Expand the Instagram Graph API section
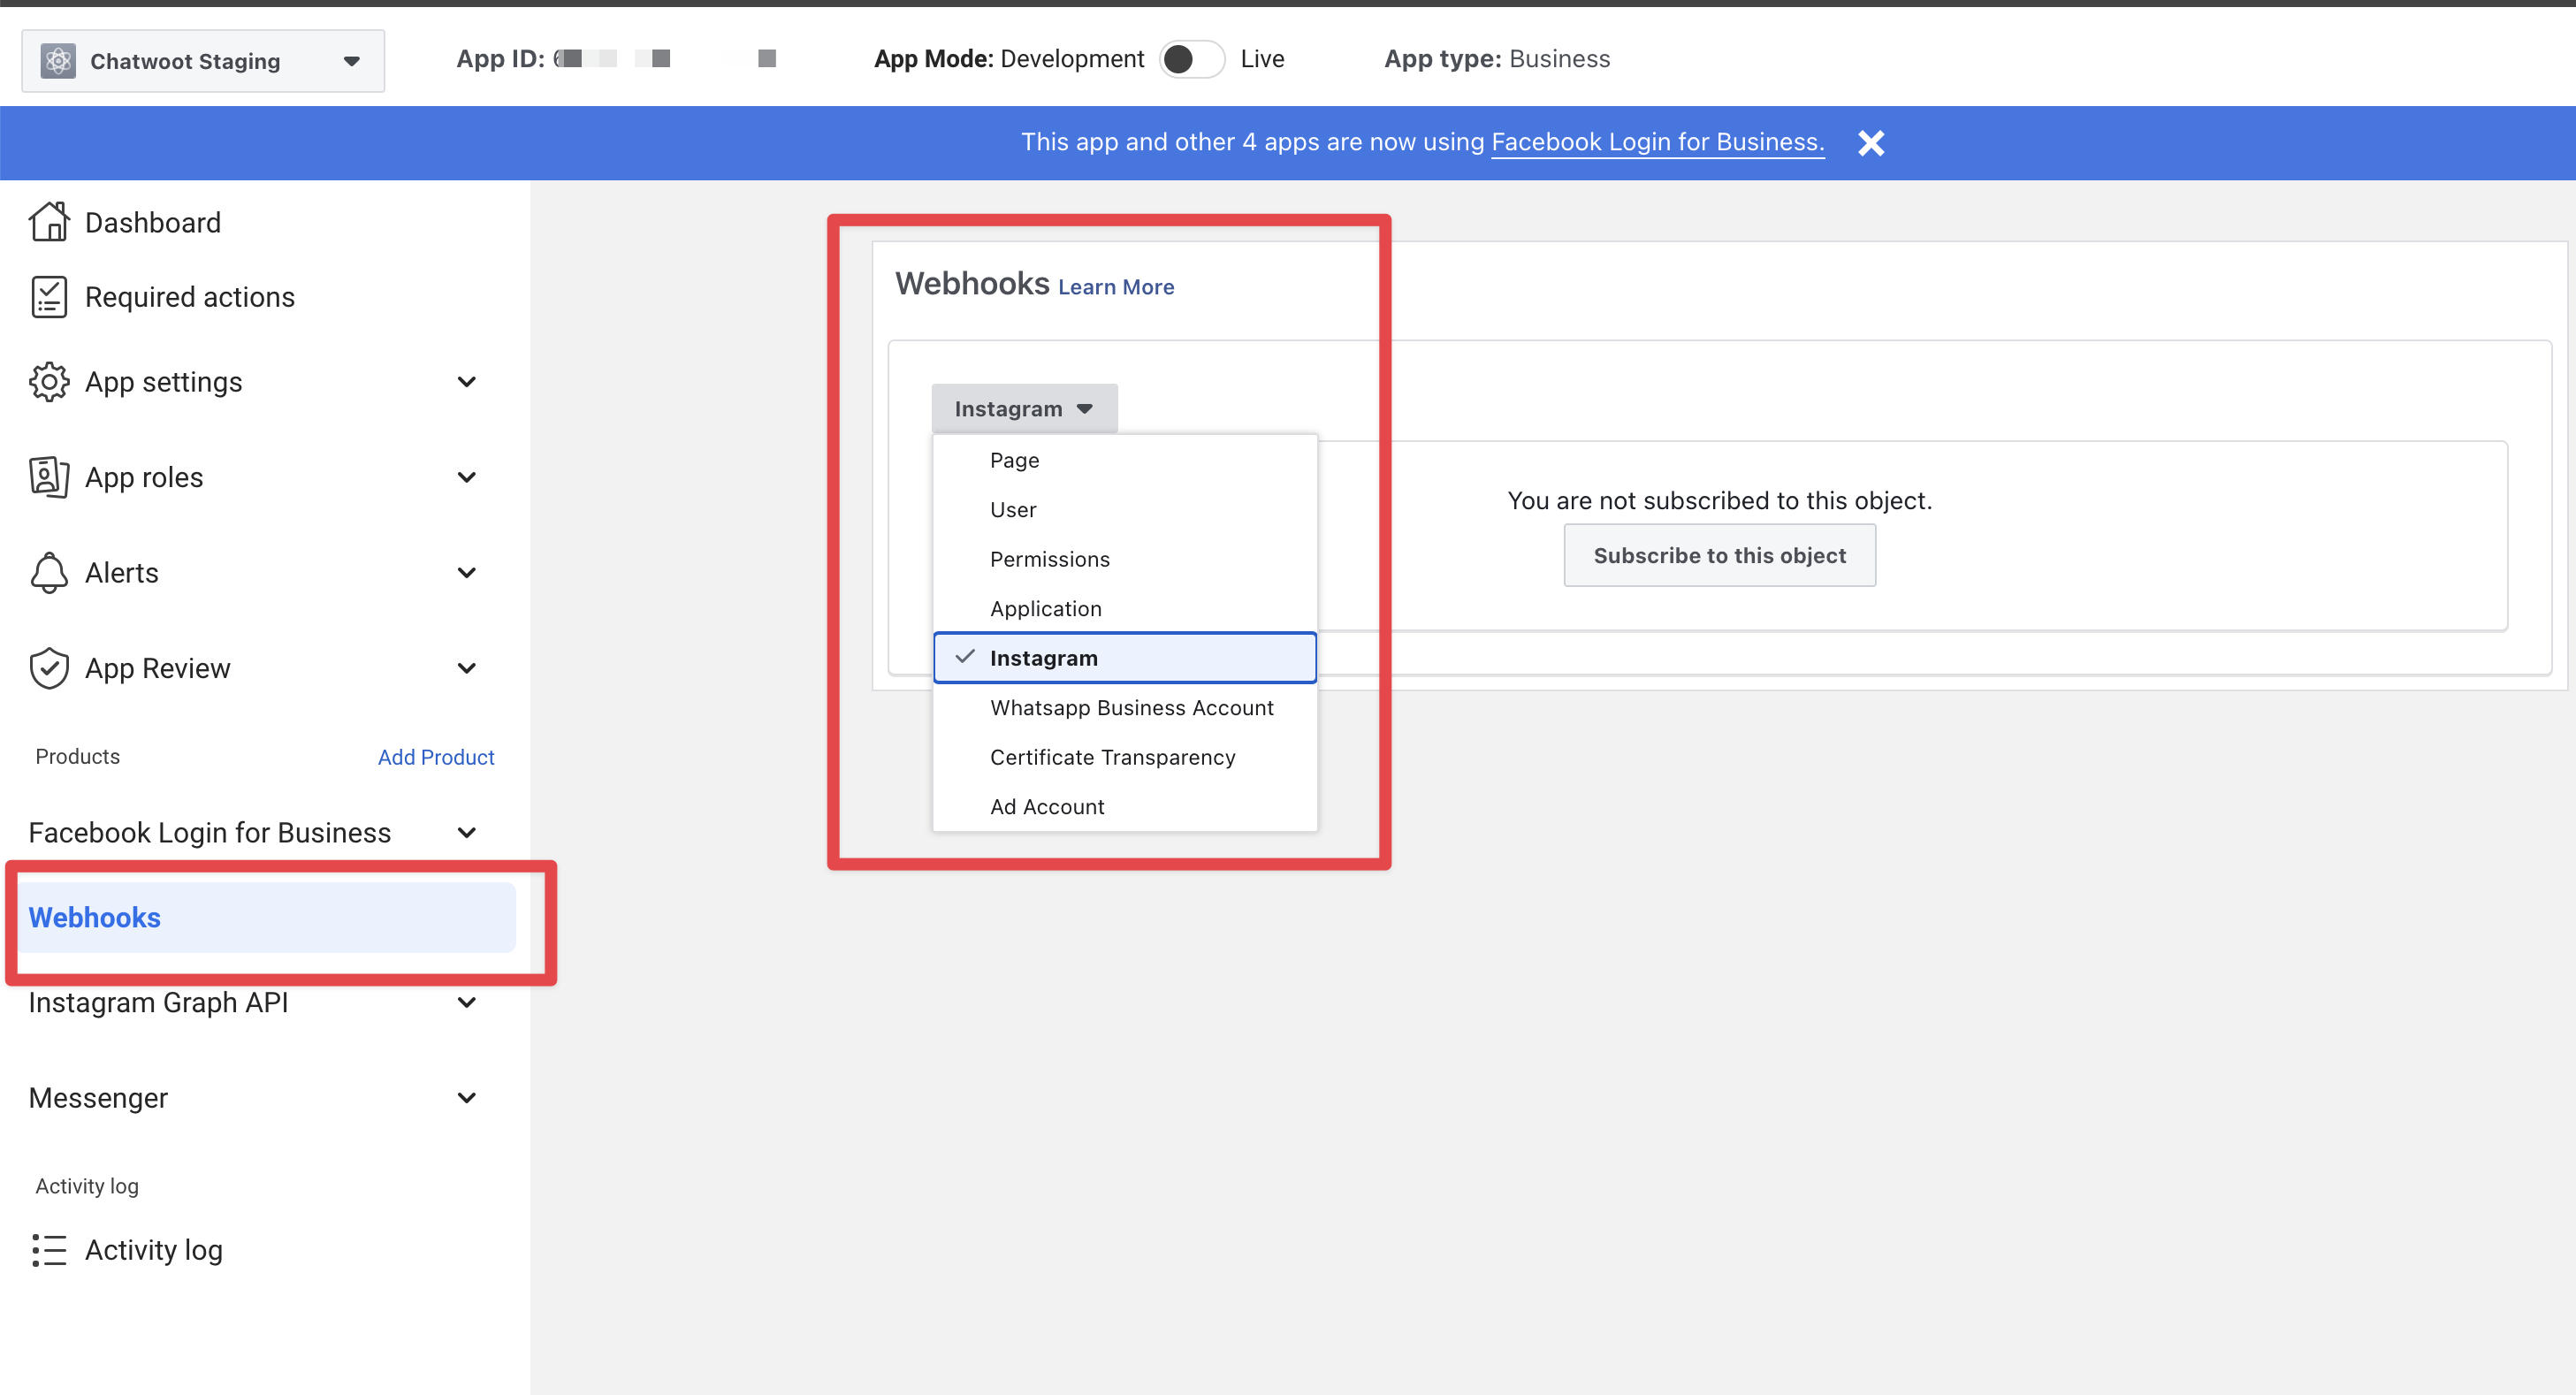Image resolution: width=2576 pixels, height=1395 pixels. pyautogui.click(x=466, y=1003)
